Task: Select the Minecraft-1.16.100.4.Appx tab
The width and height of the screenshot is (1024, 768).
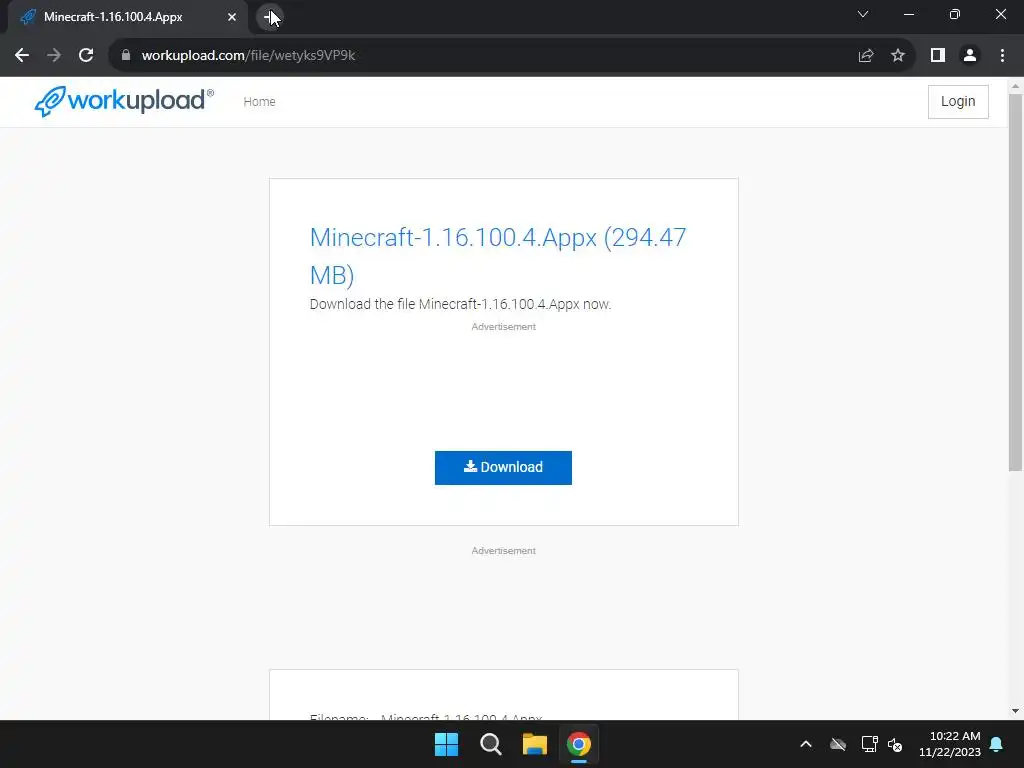Action: pyautogui.click(x=128, y=17)
